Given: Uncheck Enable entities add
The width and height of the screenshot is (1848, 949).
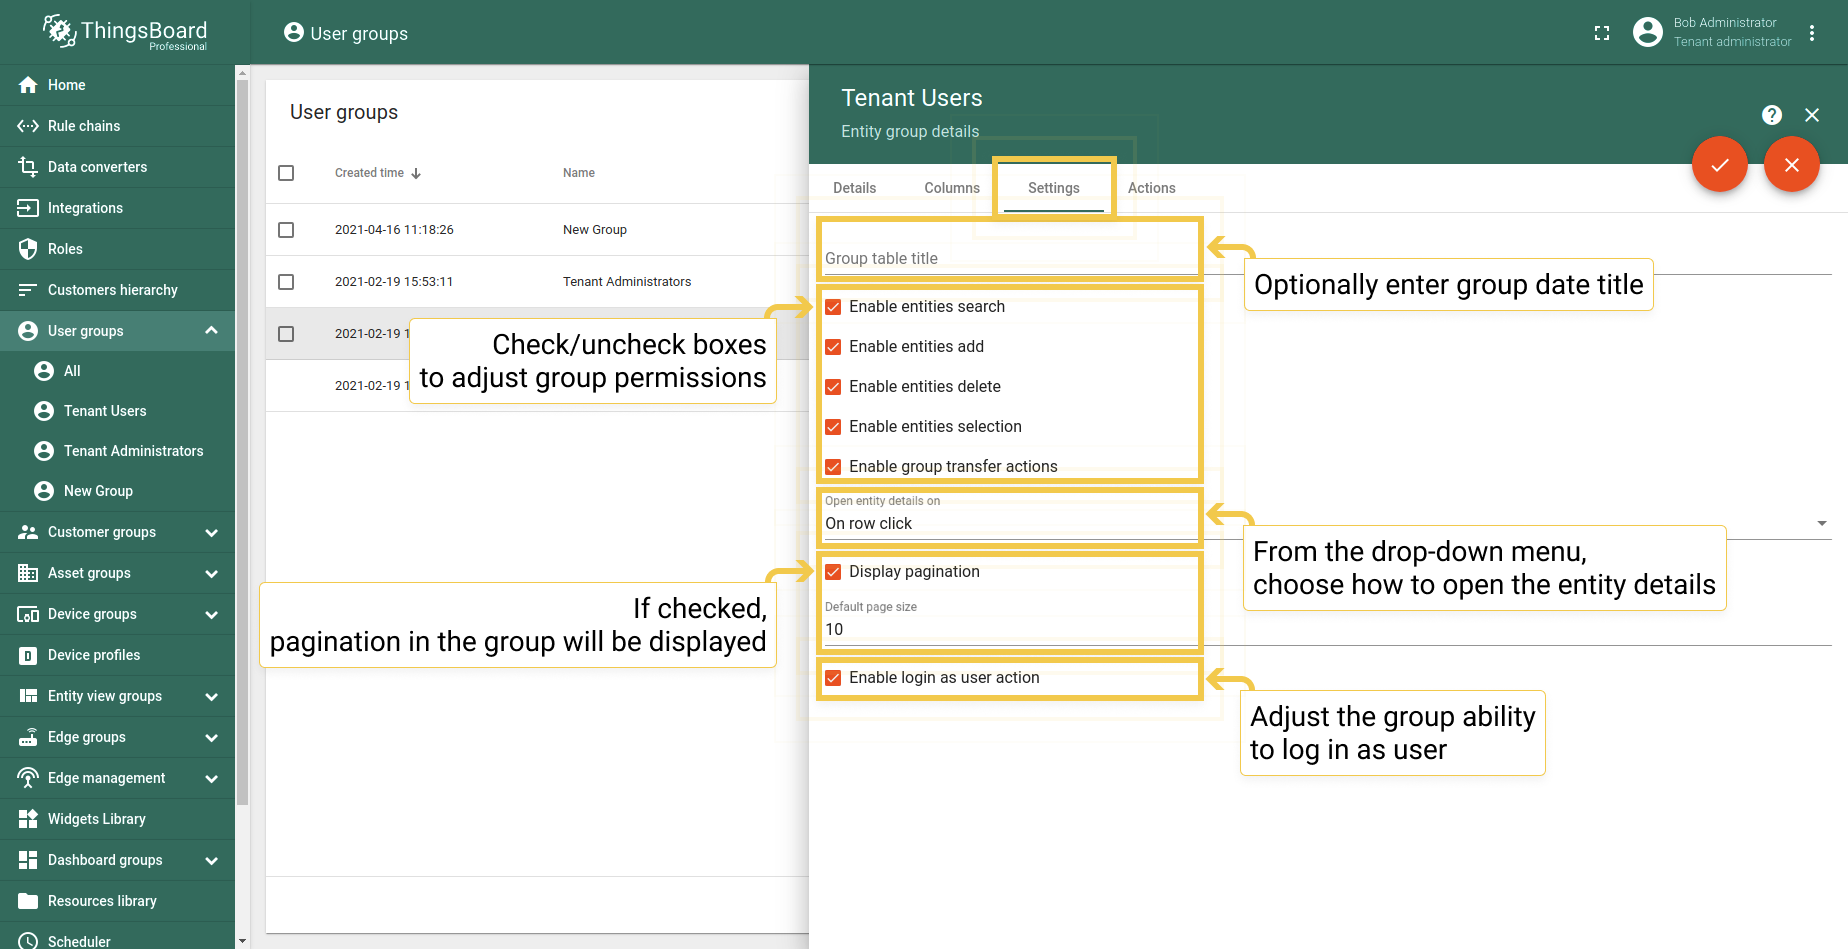Looking at the screenshot, I should (x=833, y=347).
